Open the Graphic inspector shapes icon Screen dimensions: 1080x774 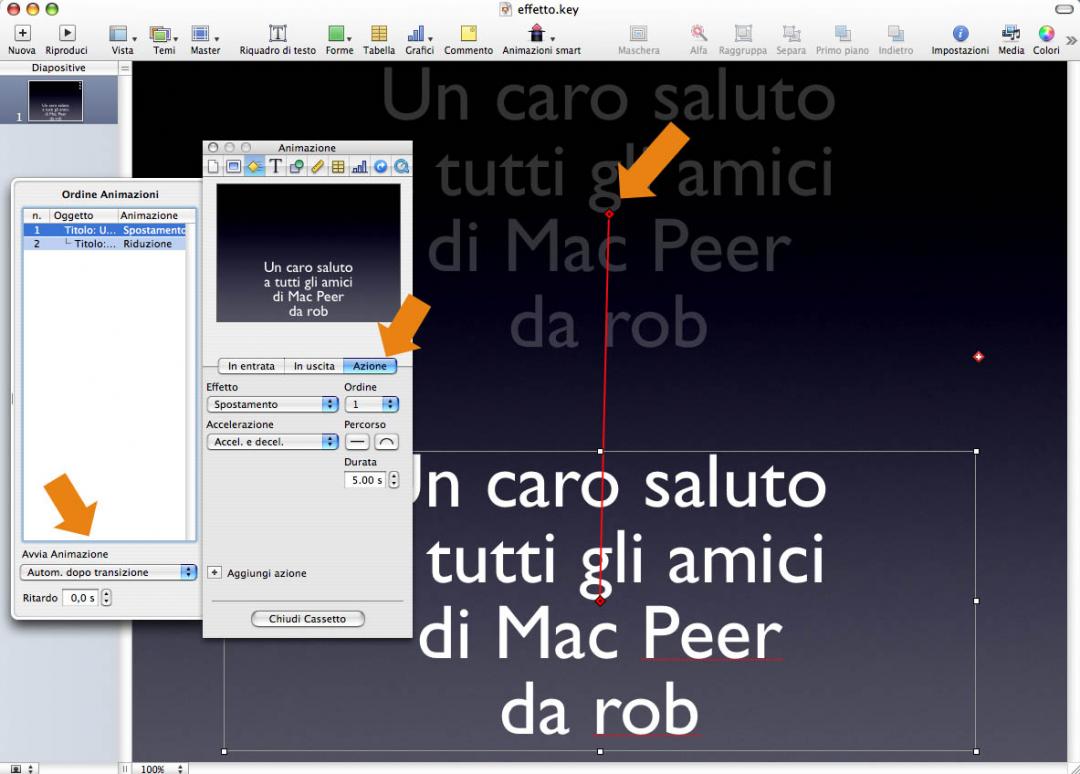tap(296, 166)
